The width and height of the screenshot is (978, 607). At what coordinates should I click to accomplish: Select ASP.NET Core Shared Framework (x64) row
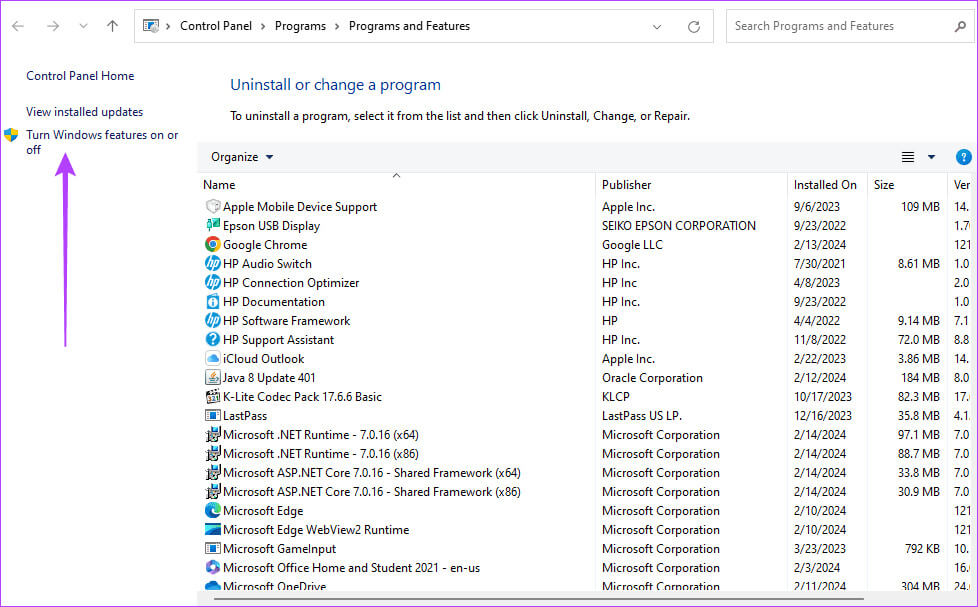click(x=586, y=473)
